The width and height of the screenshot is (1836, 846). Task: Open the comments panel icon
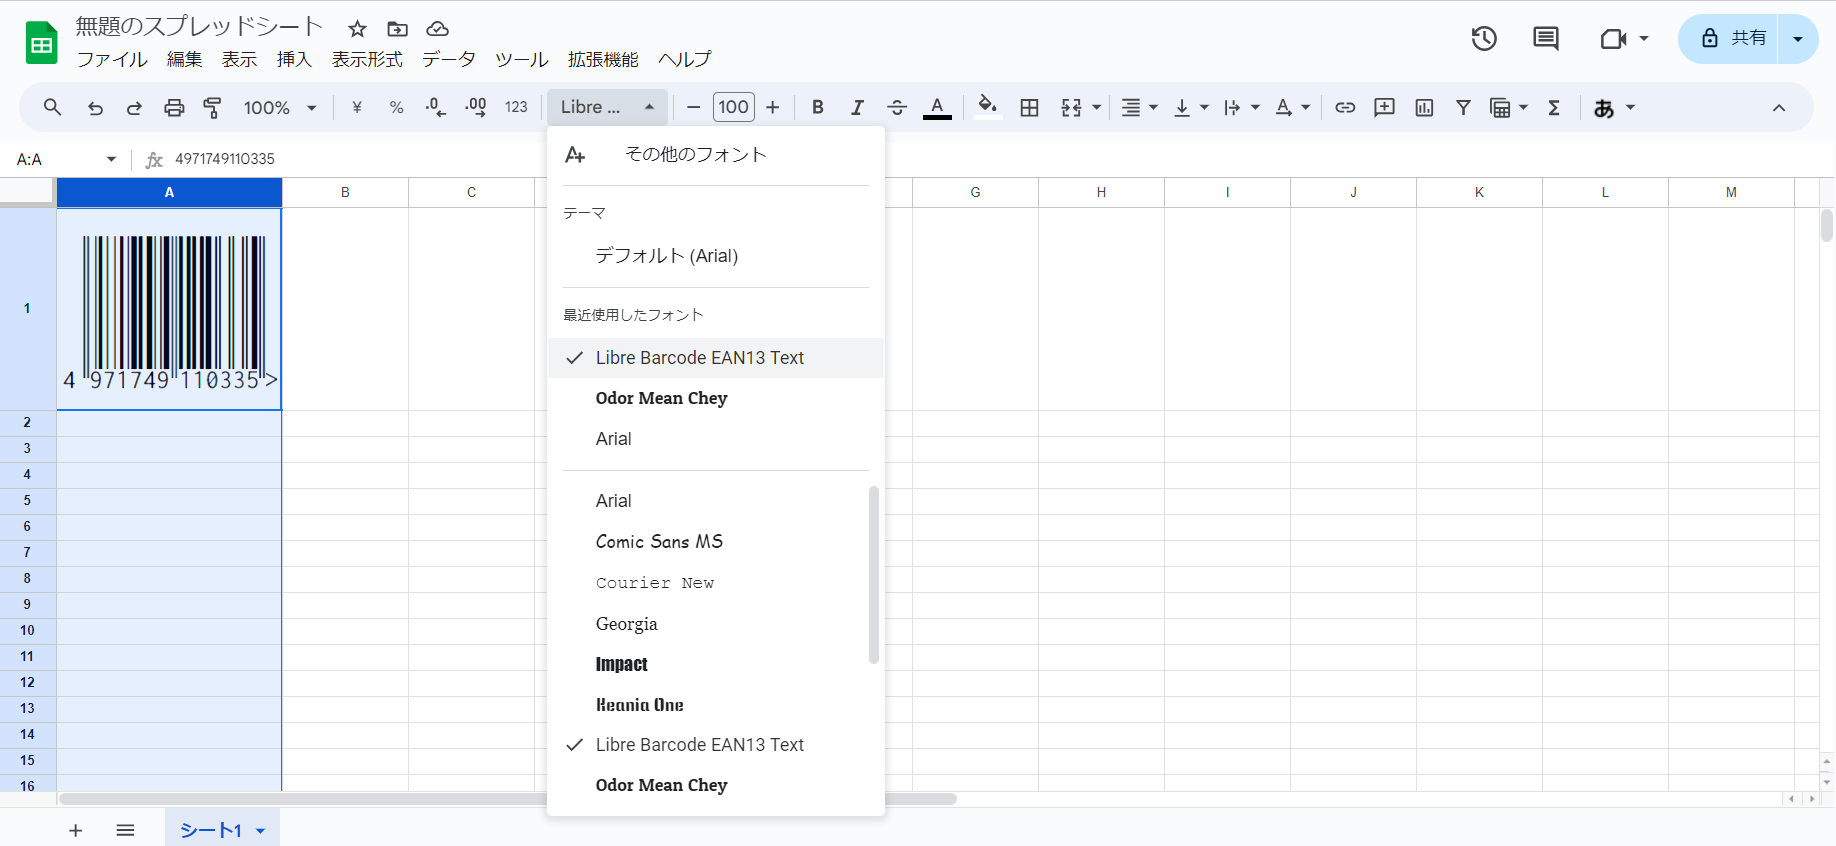tap(1546, 38)
